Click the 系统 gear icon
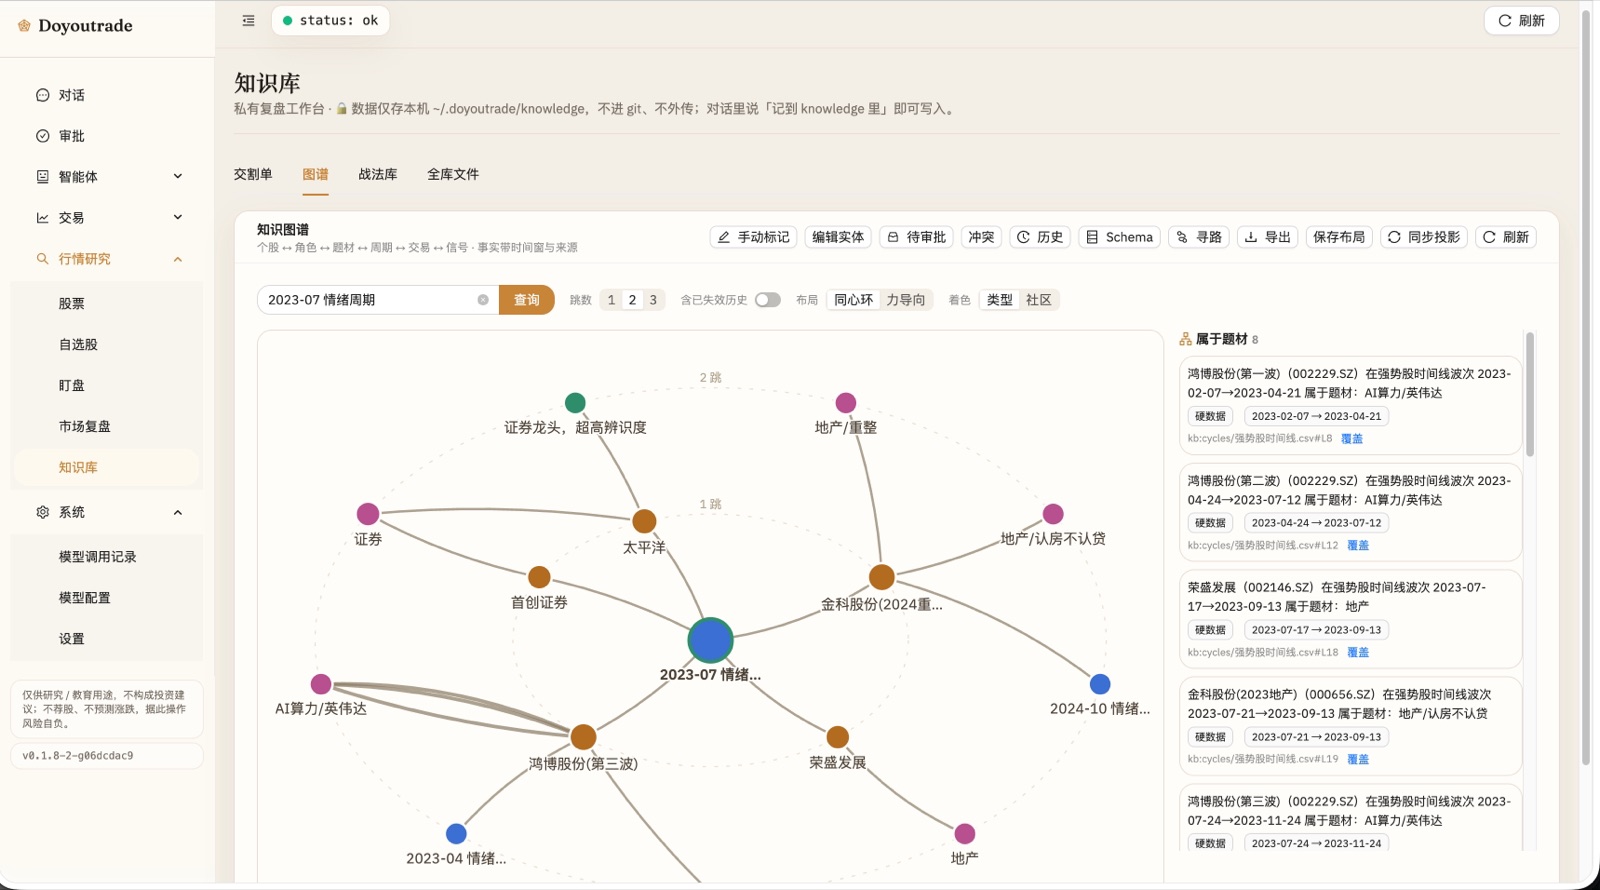This screenshot has width=1600, height=890. [43, 512]
